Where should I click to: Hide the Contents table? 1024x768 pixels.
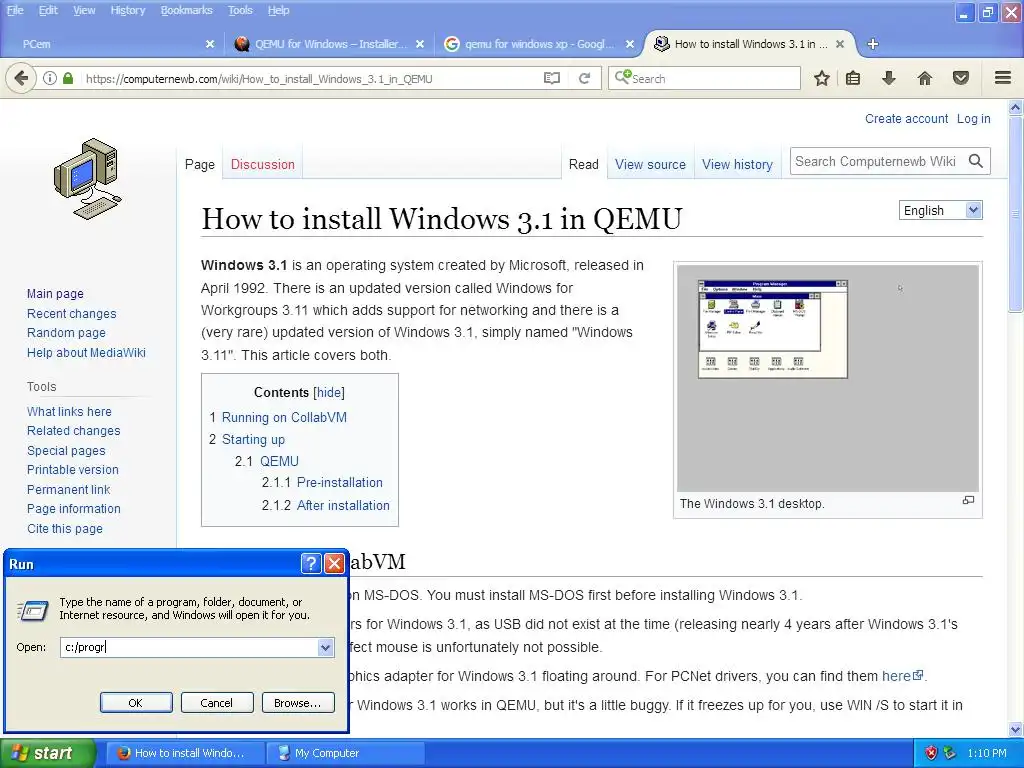point(328,392)
